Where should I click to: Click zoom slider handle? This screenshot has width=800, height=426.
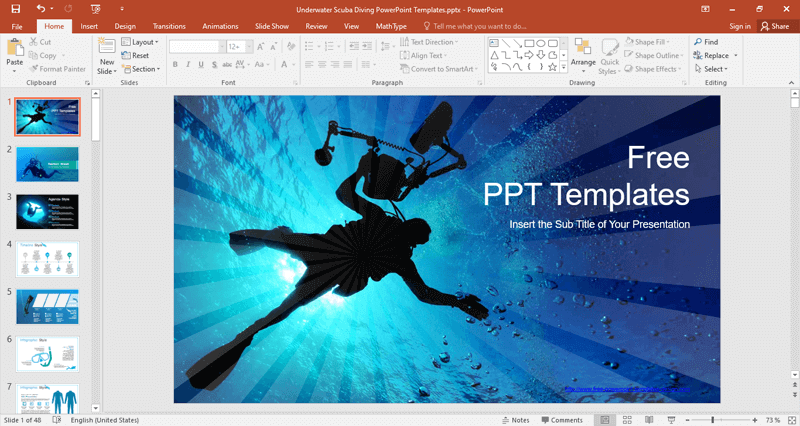point(712,420)
